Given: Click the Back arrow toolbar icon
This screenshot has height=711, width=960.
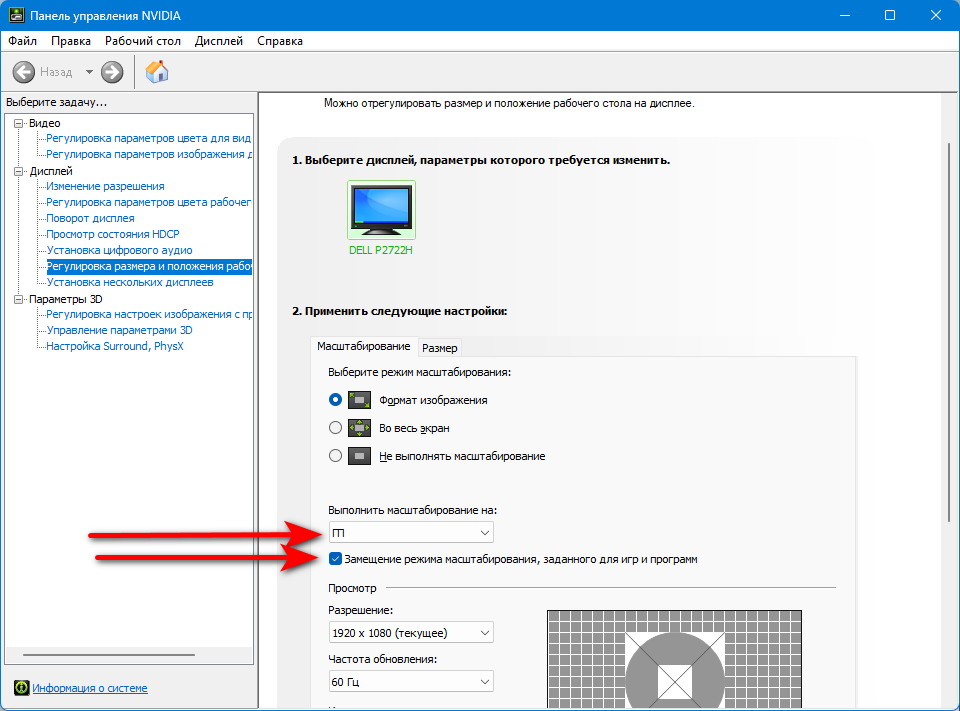Looking at the screenshot, I should (23, 72).
